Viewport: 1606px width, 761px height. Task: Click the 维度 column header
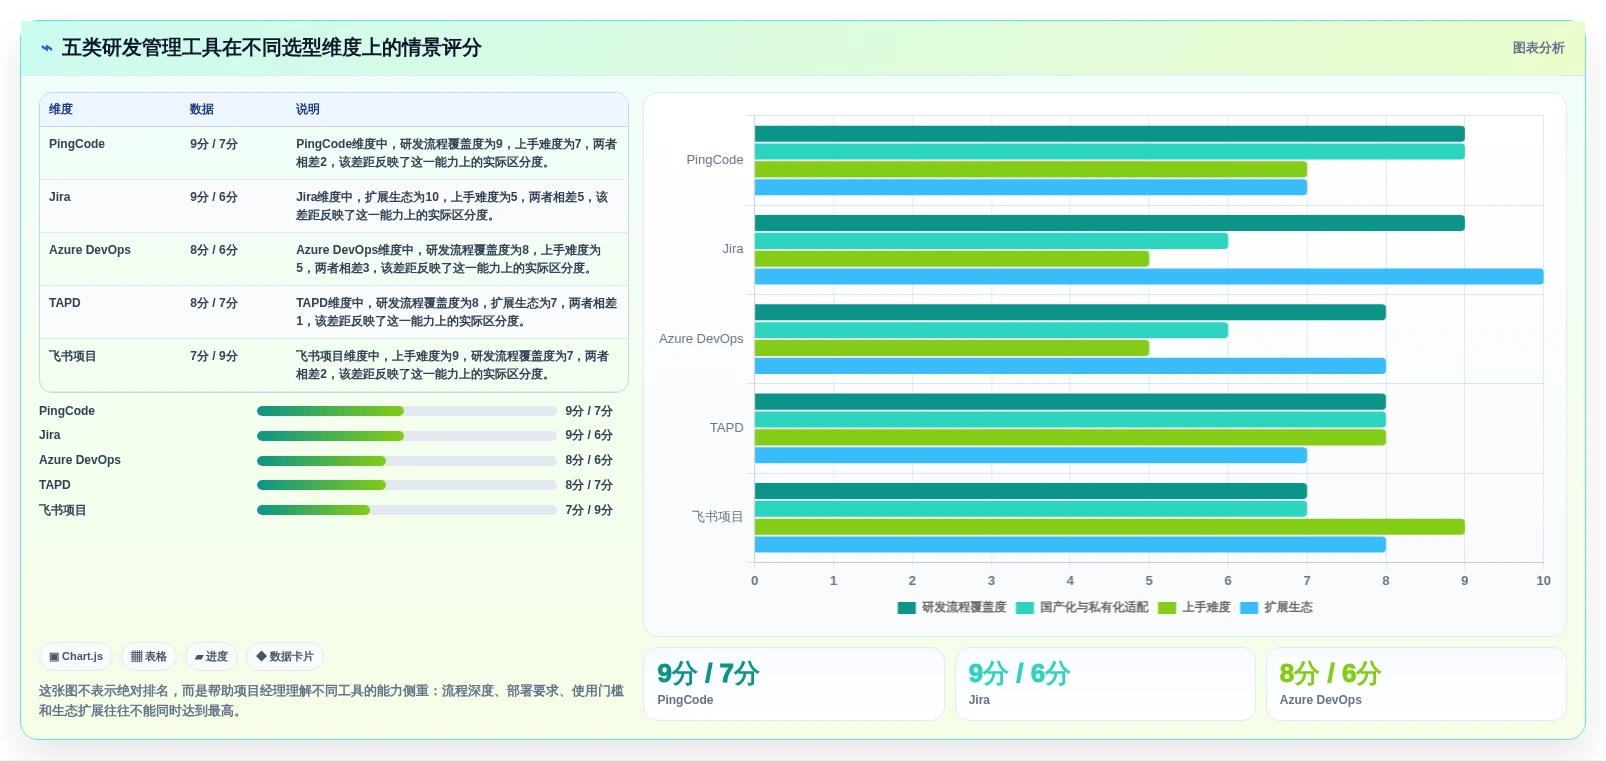click(61, 110)
